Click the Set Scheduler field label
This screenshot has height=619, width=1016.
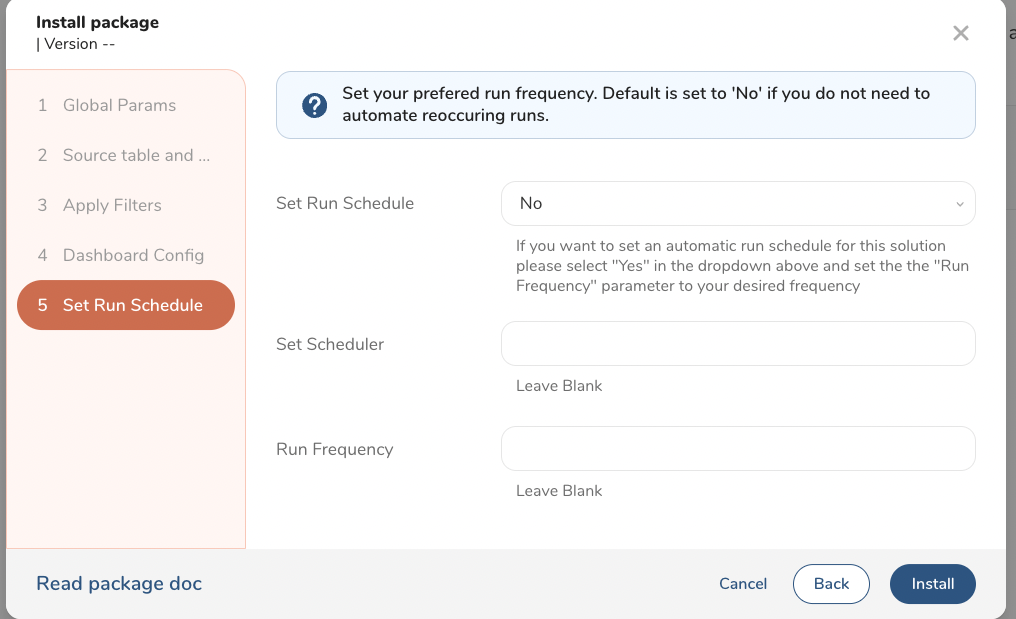(330, 344)
